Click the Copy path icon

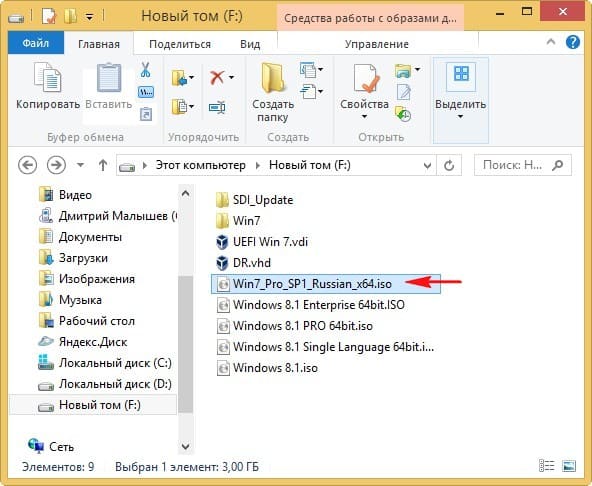tap(146, 92)
